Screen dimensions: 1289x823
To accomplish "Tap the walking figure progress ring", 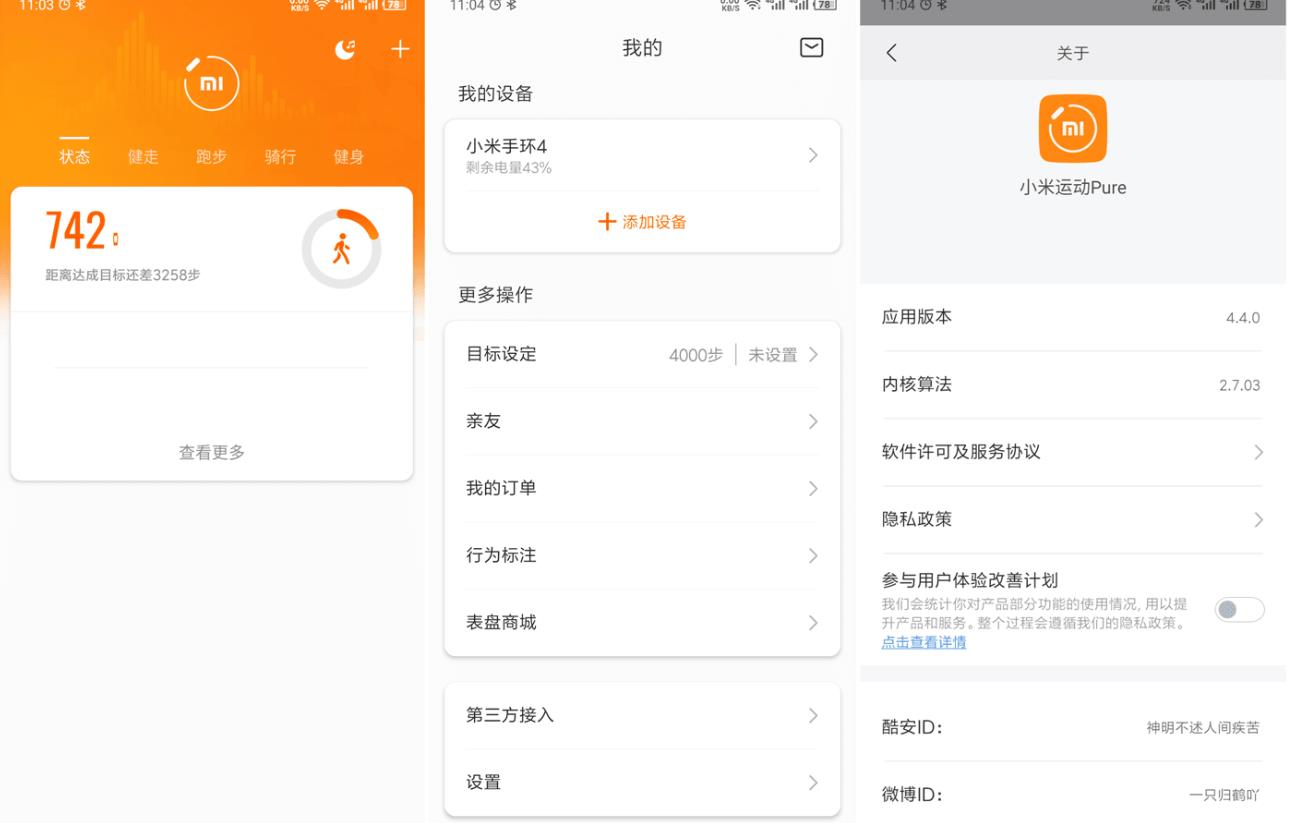I will (x=341, y=249).
